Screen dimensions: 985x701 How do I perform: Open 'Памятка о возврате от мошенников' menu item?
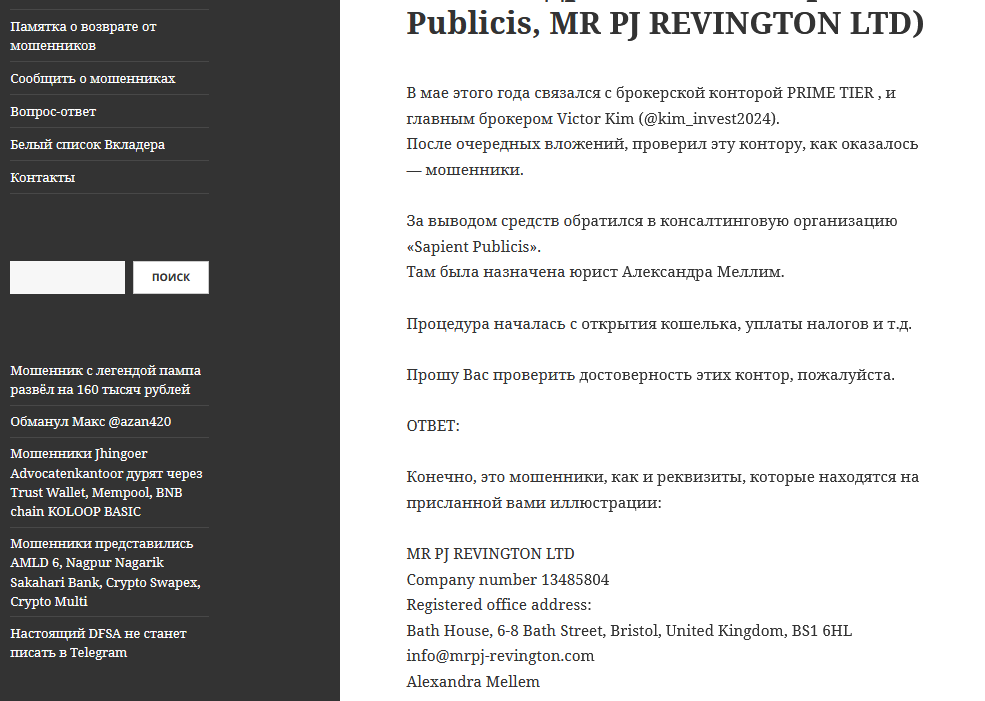[x=83, y=36]
